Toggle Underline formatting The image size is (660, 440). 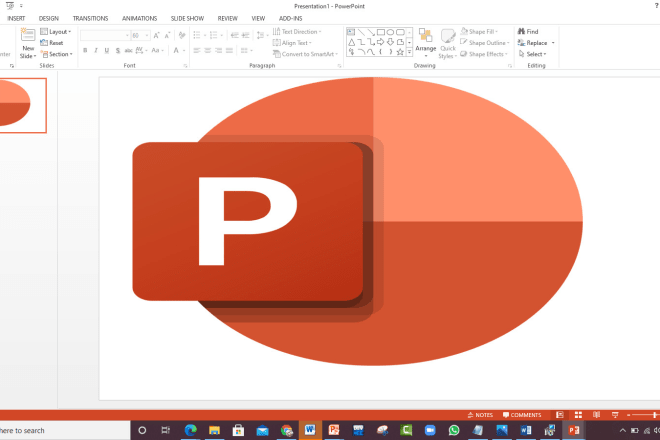(107, 51)
